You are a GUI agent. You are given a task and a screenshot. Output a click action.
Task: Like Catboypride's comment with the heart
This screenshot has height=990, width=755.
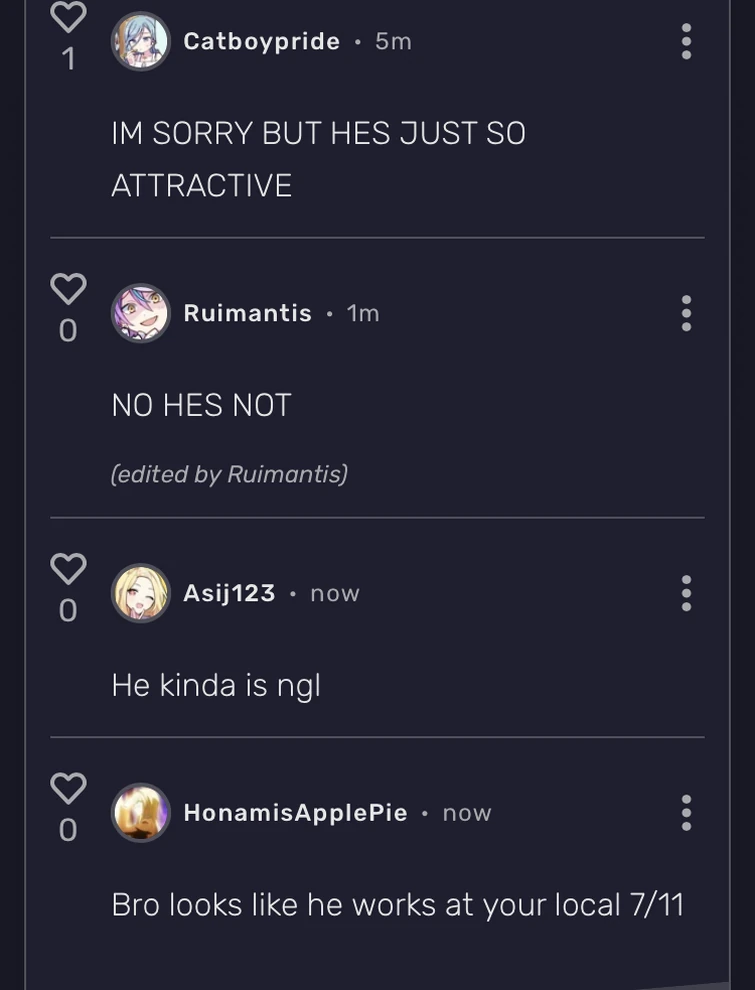click(68, 16)
